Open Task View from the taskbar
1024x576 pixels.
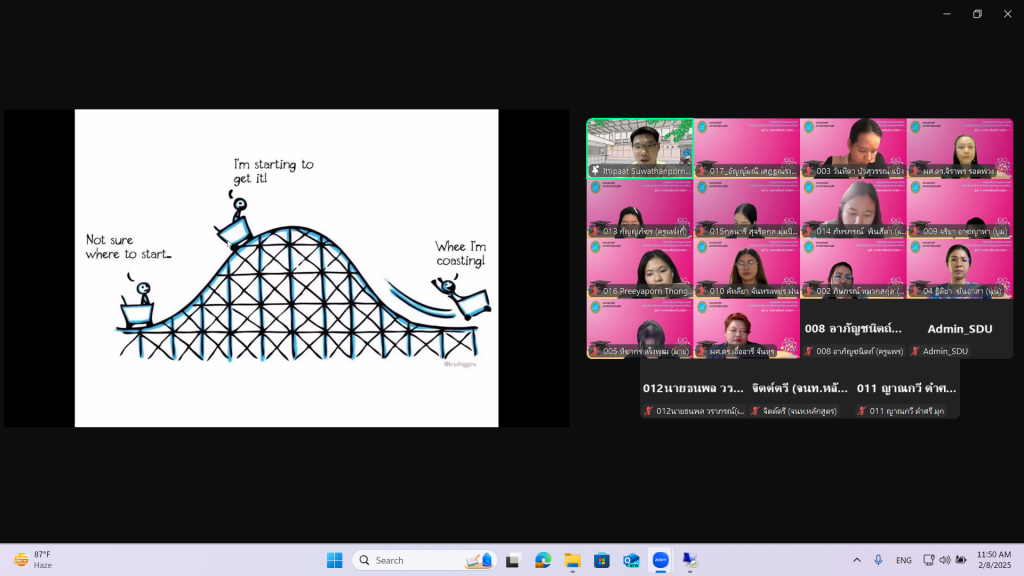[513, 560]
